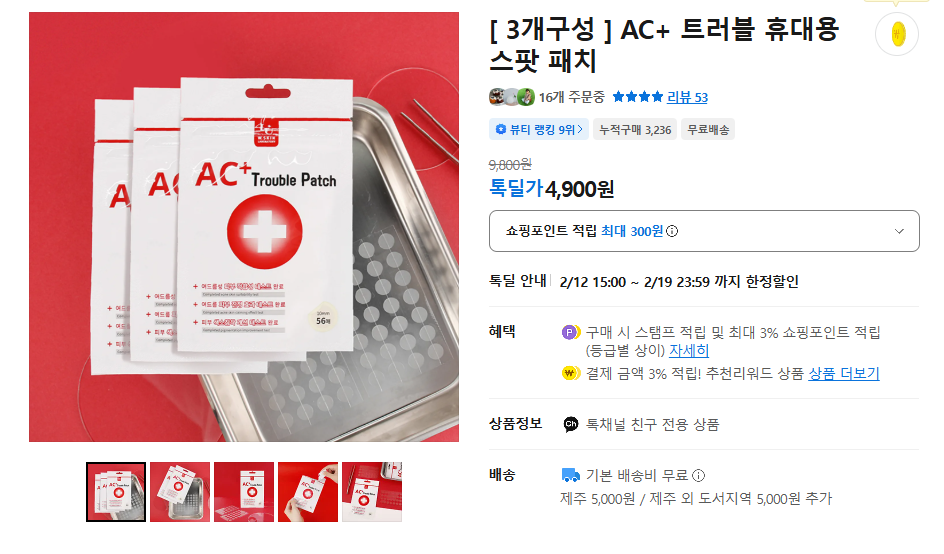Click the blue star rating icons

coord(638,96)
